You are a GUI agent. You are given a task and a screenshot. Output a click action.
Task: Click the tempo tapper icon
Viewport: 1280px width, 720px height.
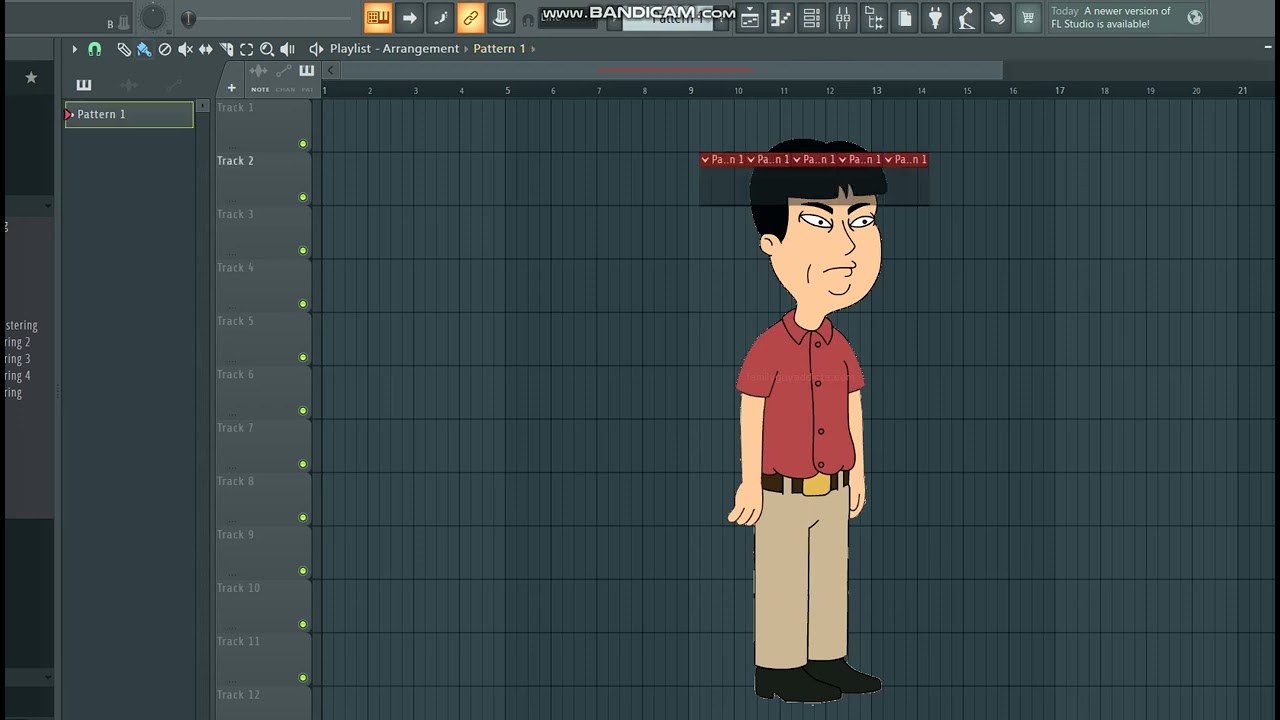(966, 17)
